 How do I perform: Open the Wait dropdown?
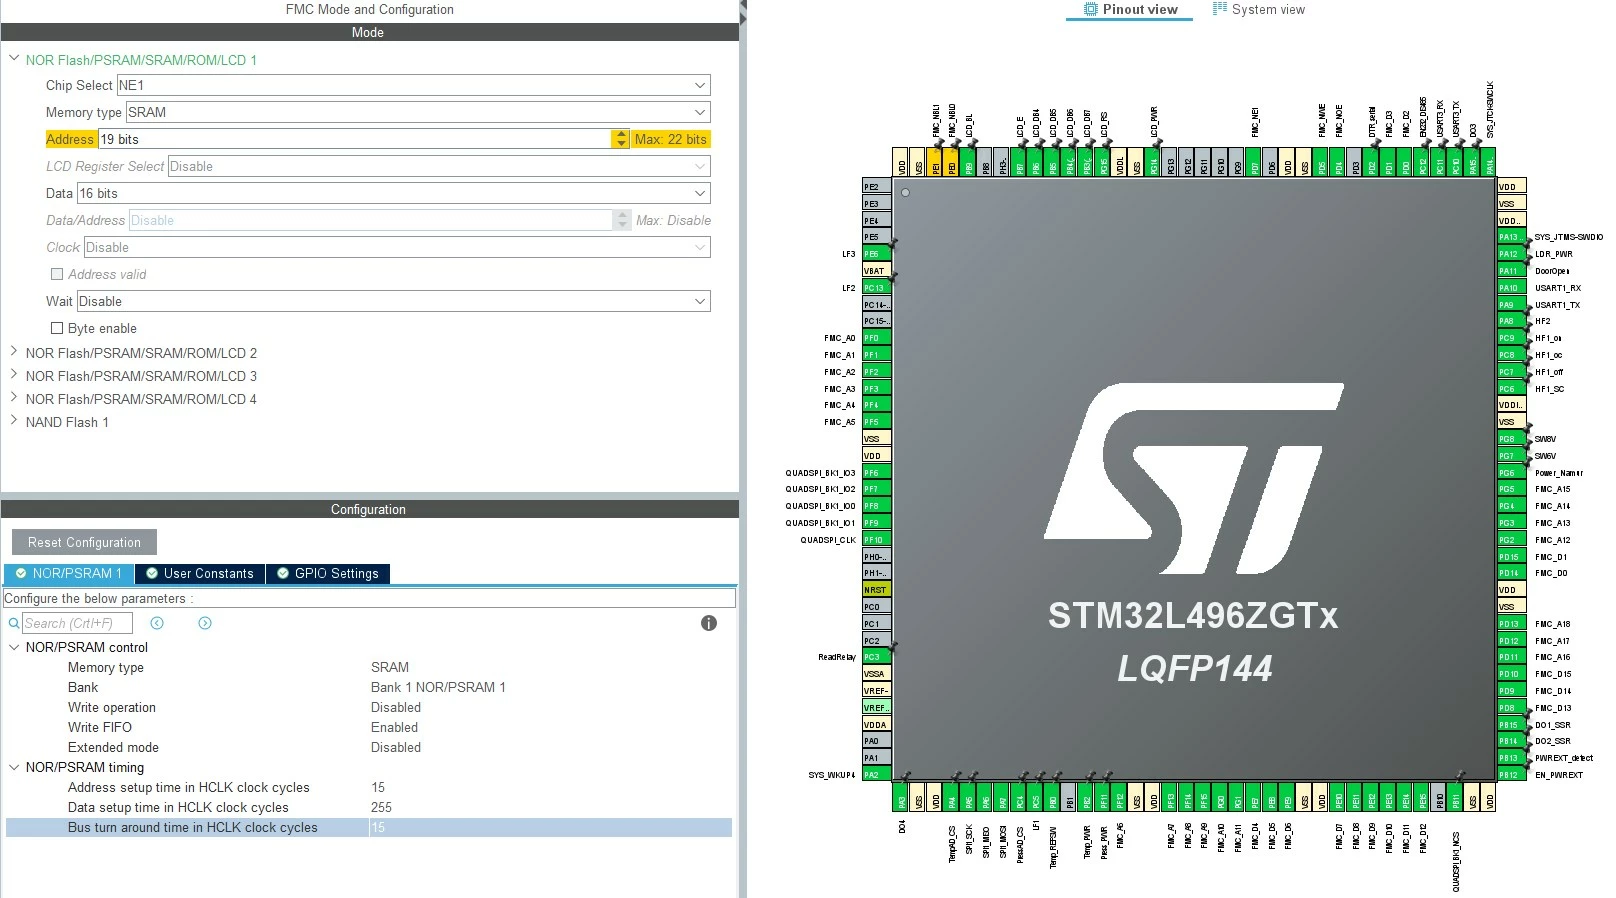(394, 301)
